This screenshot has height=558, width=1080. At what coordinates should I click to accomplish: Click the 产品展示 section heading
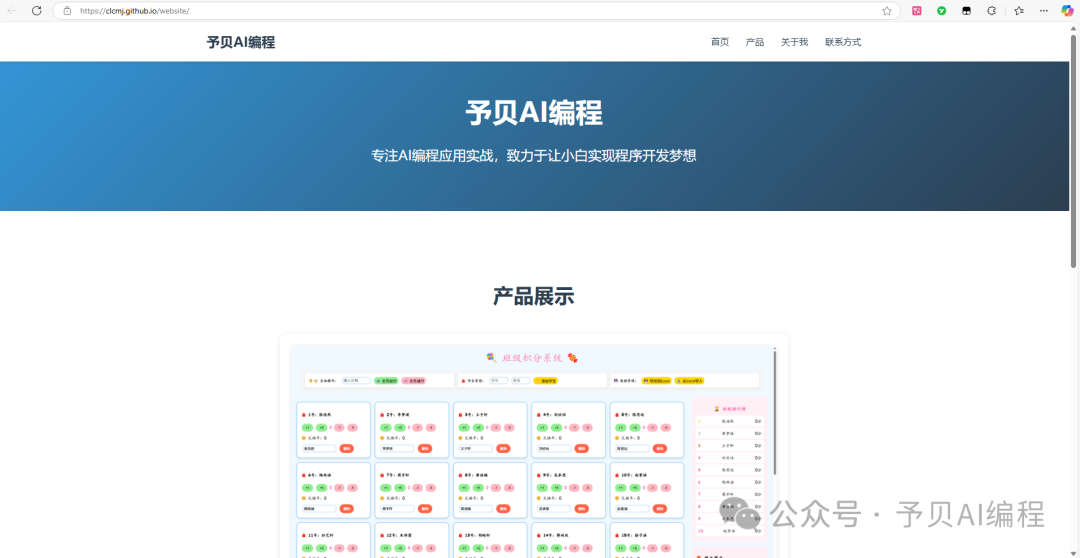point(534,296)
